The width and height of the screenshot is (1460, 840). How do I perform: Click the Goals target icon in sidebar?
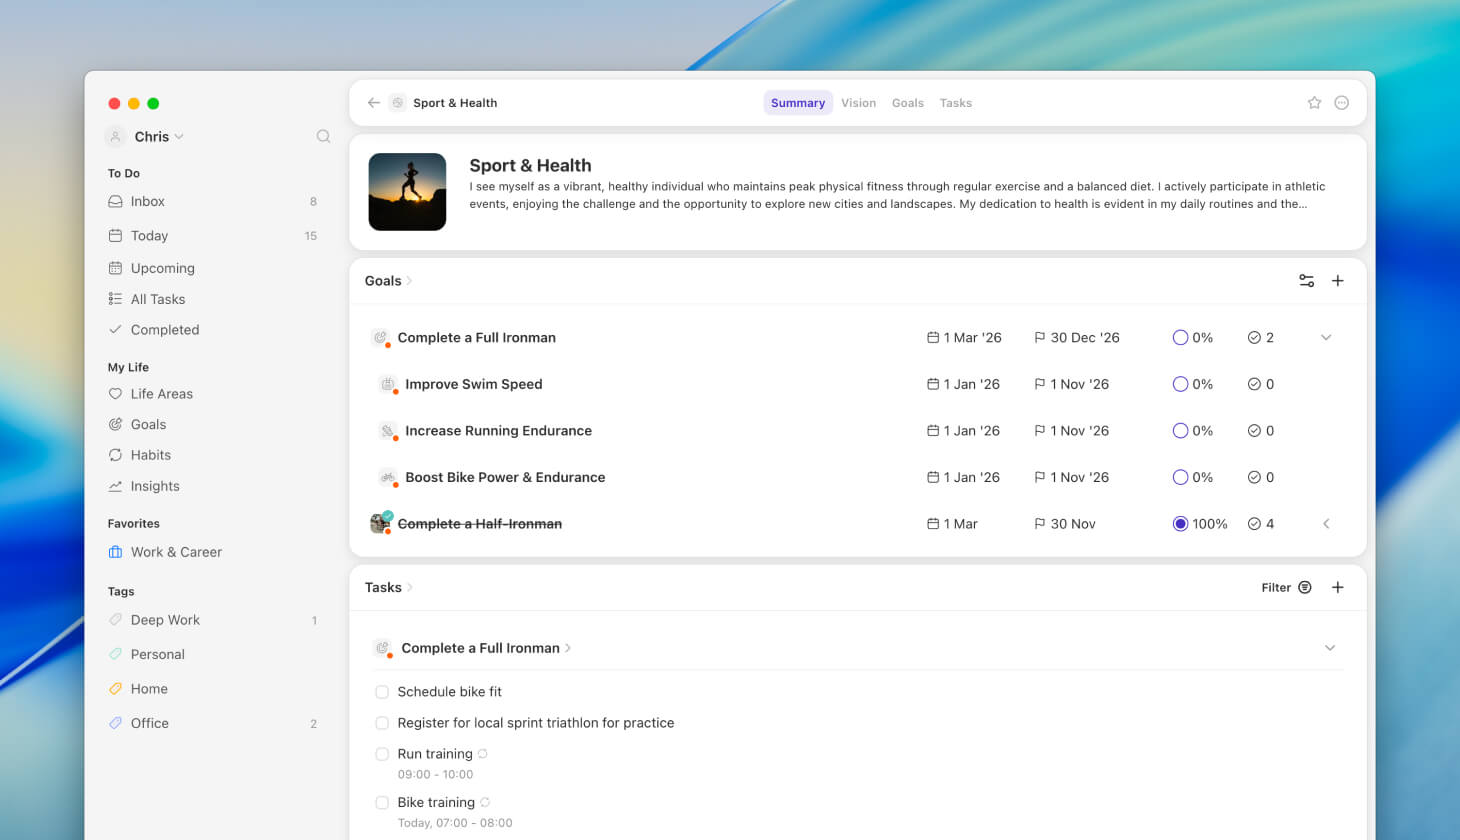[115, 424]
